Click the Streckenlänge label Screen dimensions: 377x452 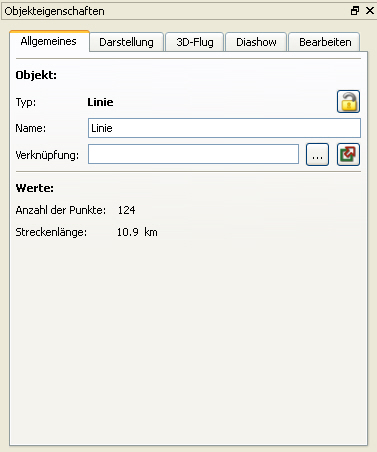point(51,232)
